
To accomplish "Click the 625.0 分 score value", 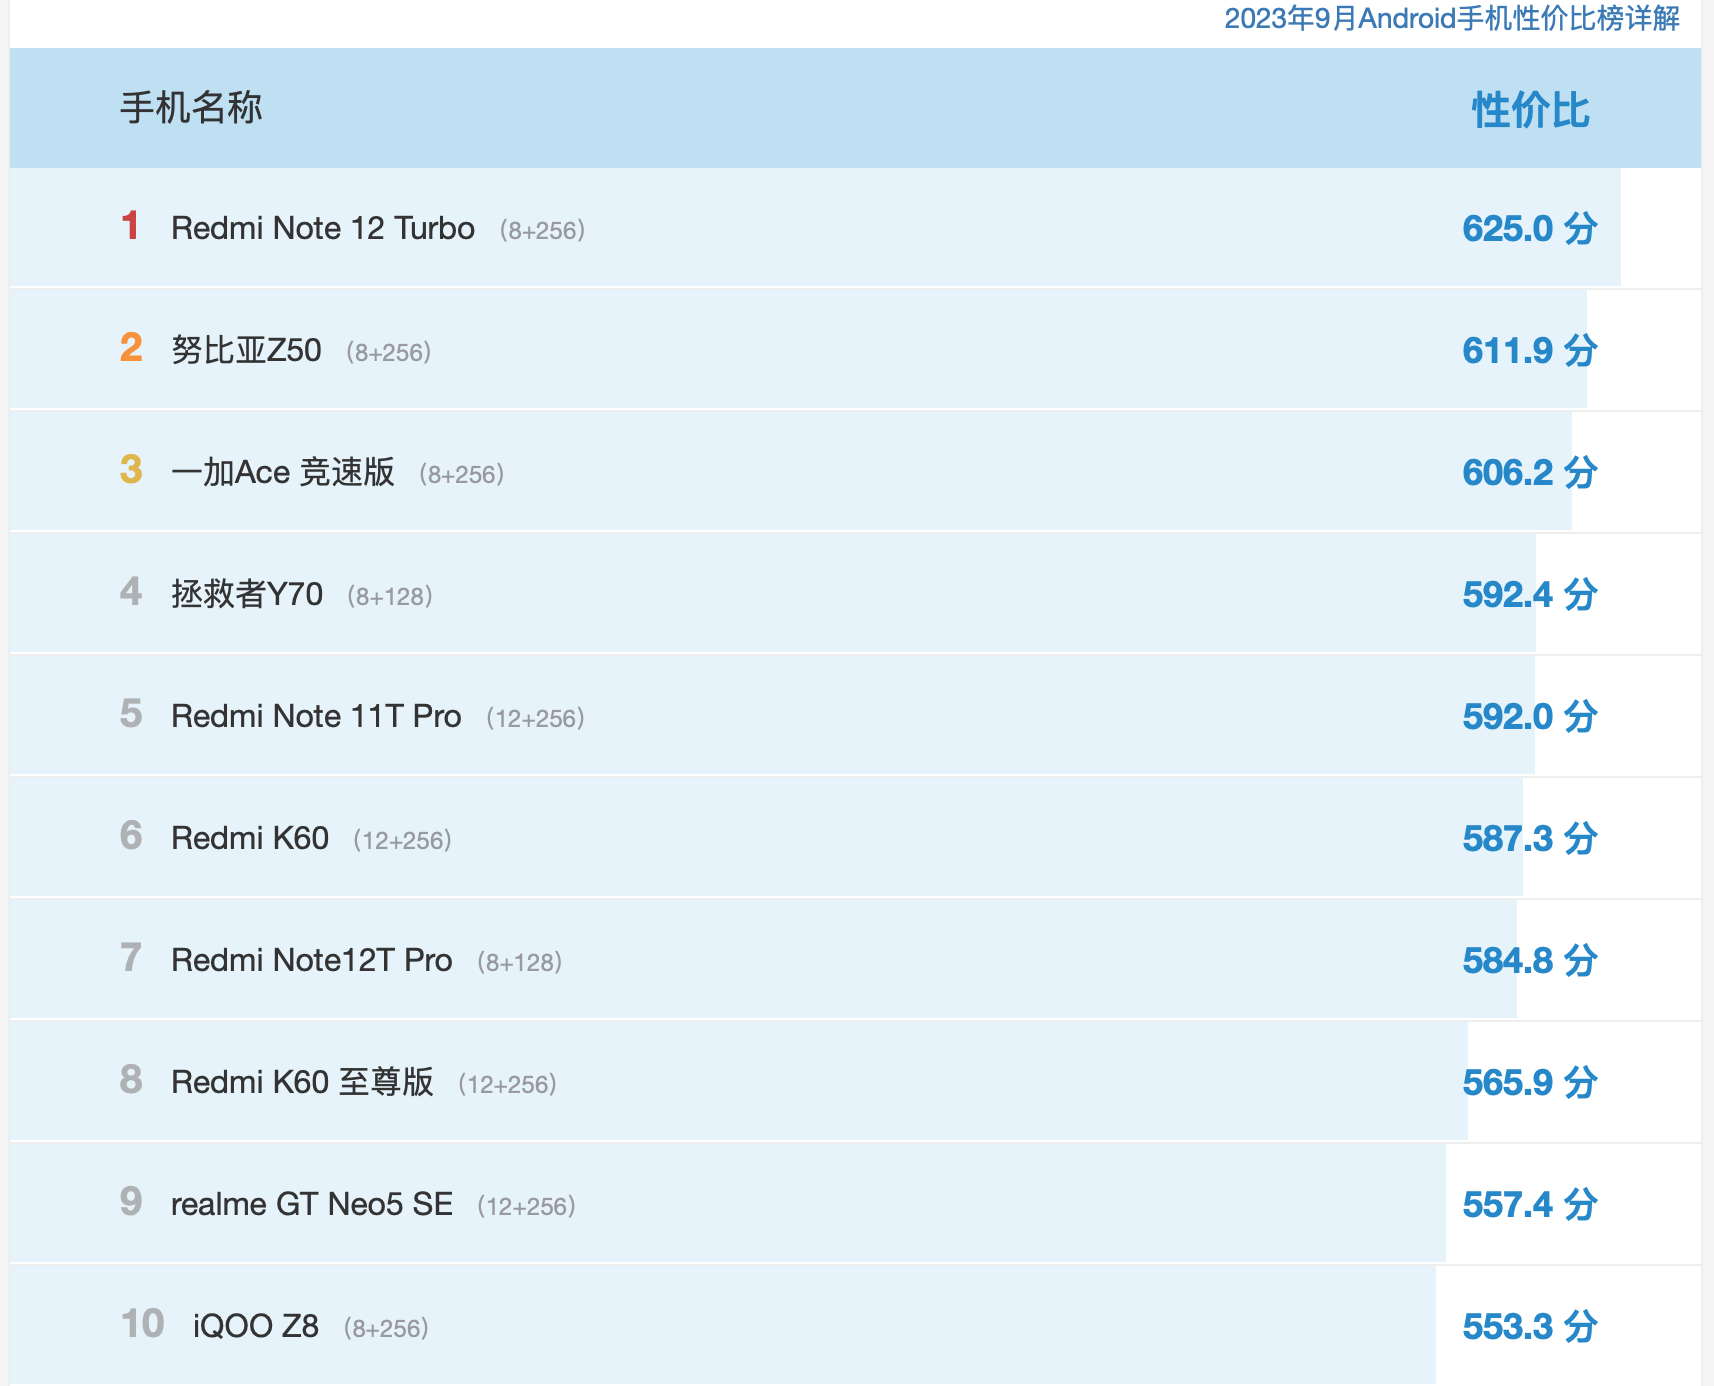I will pos(1529,229).
